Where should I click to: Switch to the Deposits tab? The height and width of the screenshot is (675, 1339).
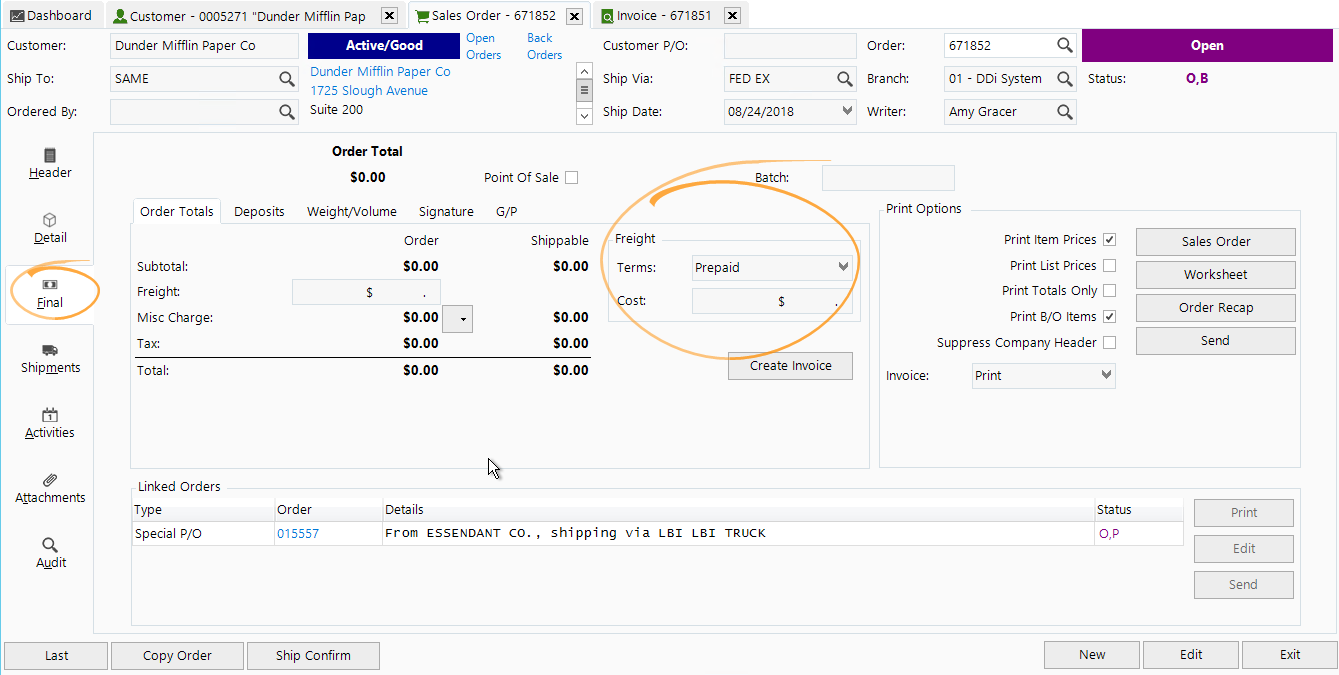tap(259, 211)
